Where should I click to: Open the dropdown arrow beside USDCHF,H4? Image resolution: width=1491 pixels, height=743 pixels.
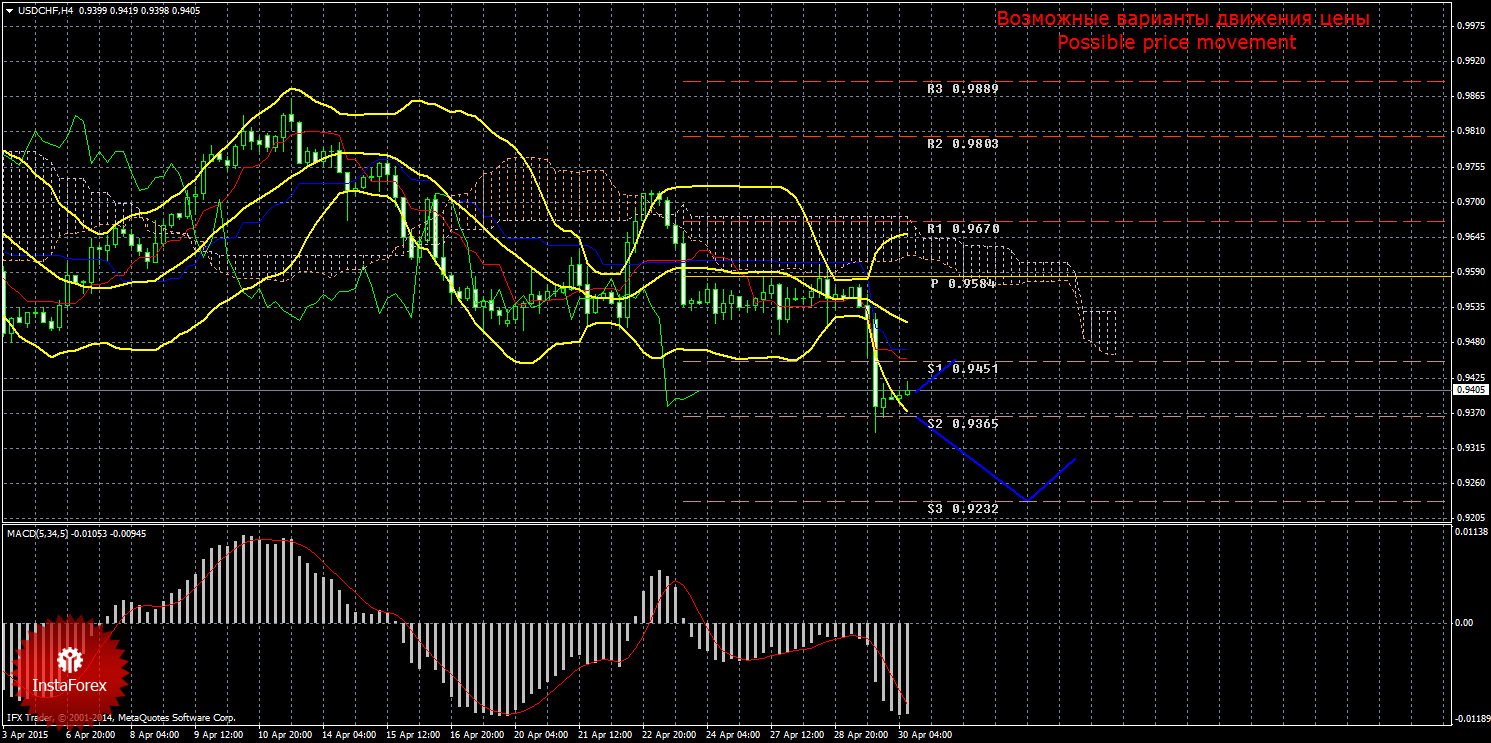coord(10,10)
